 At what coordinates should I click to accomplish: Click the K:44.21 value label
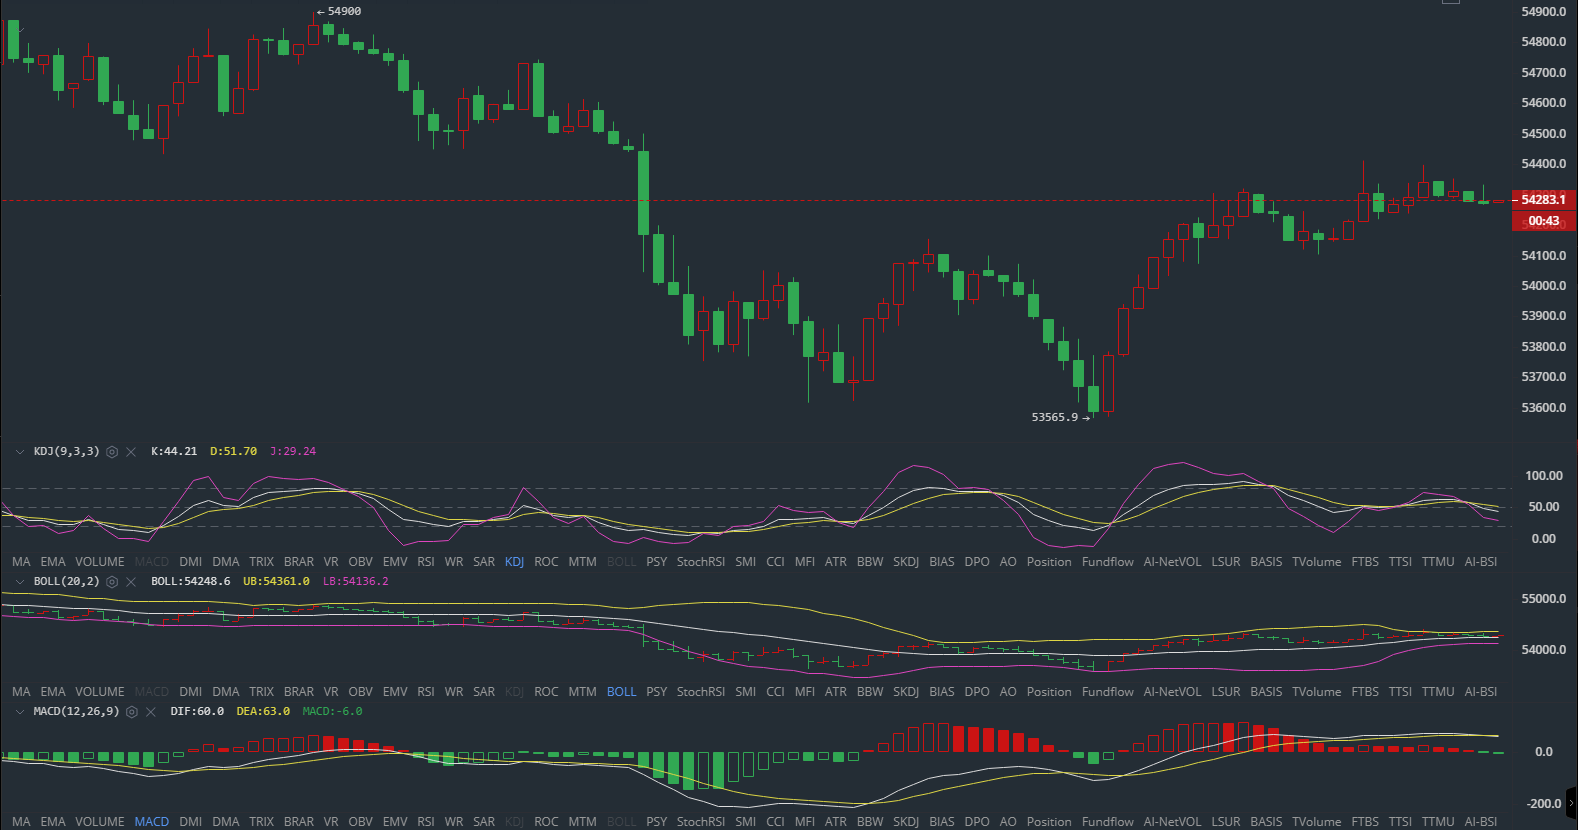pyautogui.click(x=174, y=452)
